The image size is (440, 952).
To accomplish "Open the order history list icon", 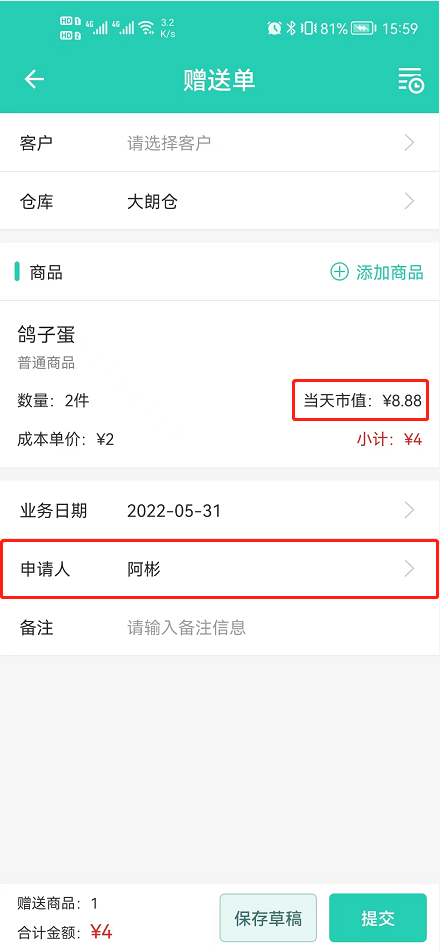I will pyautogui.click(x=411, y=80).
